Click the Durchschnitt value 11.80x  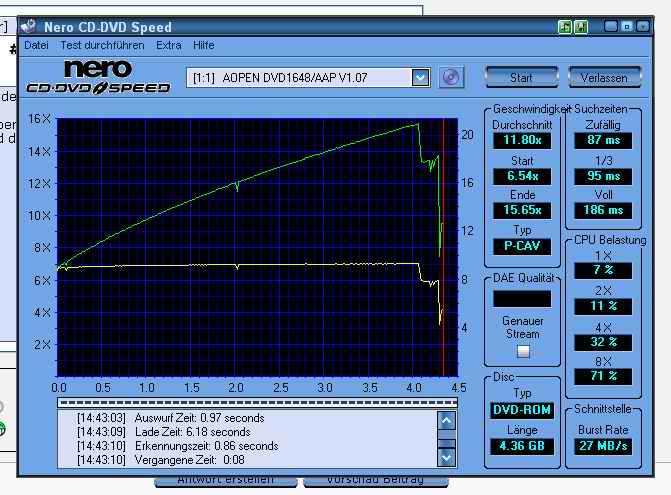(522, 140)
